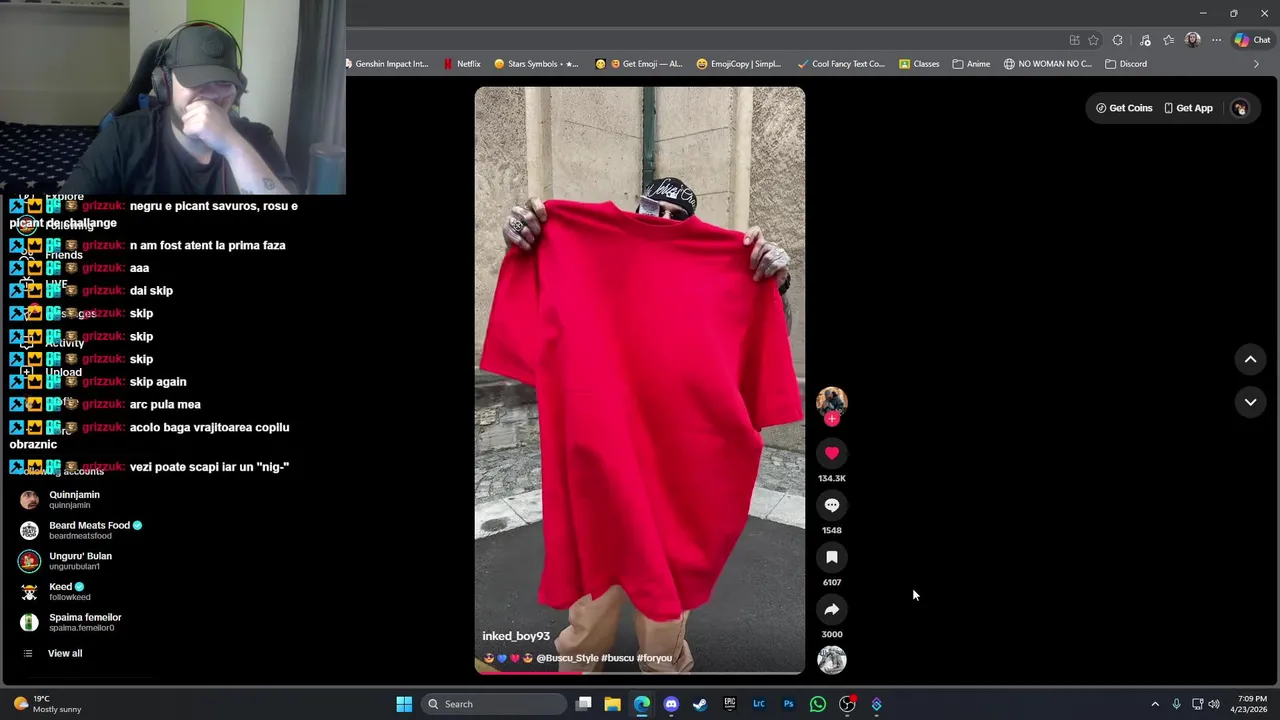Open NO WOMAN NO C... bookmark

point(1048,64)
